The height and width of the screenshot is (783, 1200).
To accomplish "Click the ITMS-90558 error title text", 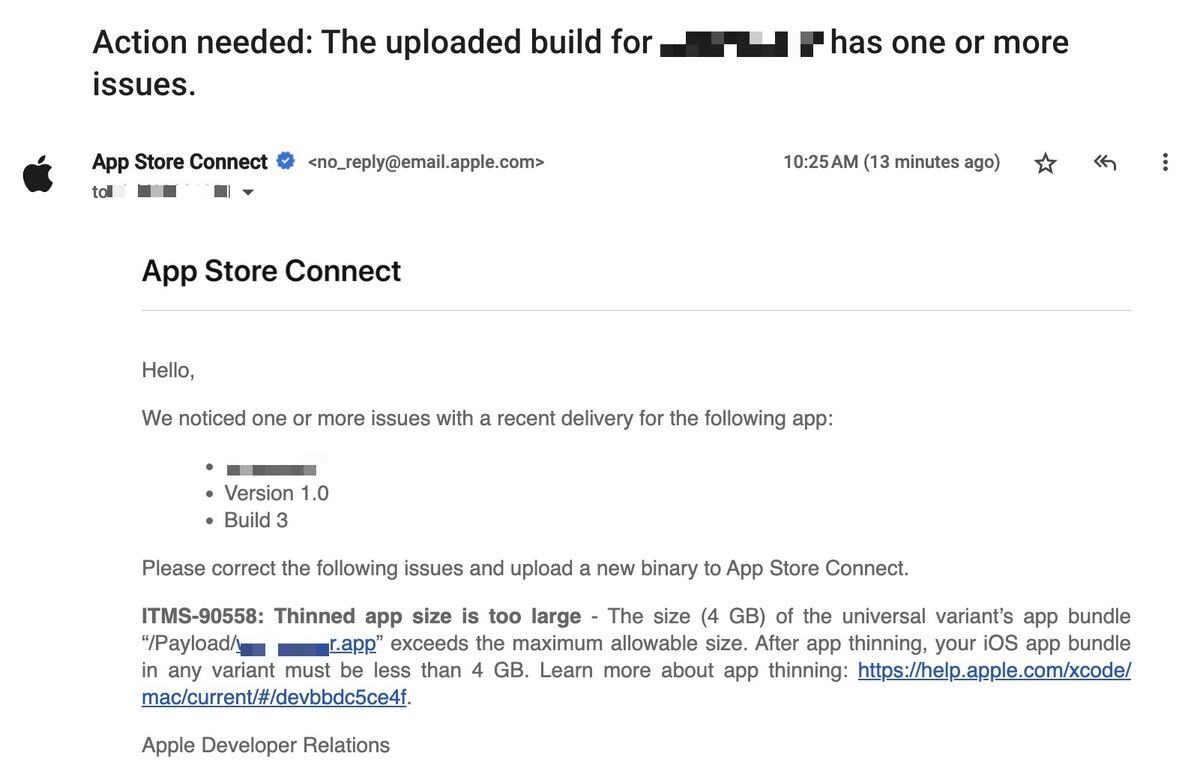I will pos(361,616).
